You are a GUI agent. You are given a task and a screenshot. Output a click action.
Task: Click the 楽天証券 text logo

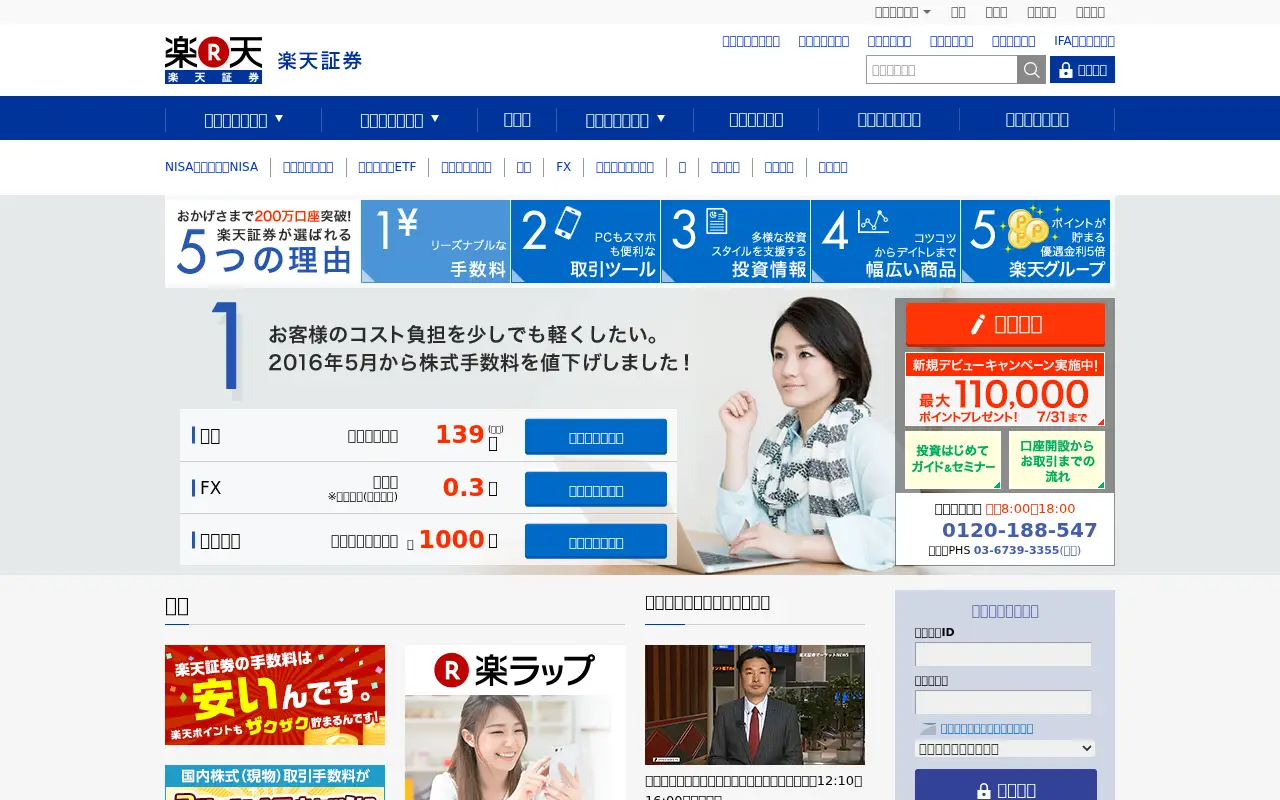coord(320,61)
